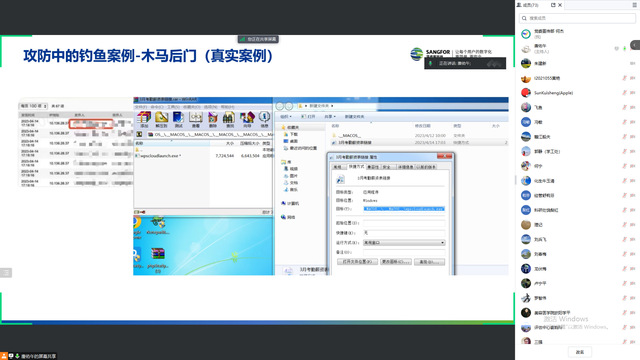
Task: Click WinRAR archive icon on slide's desktop
Action: (158, 254)
